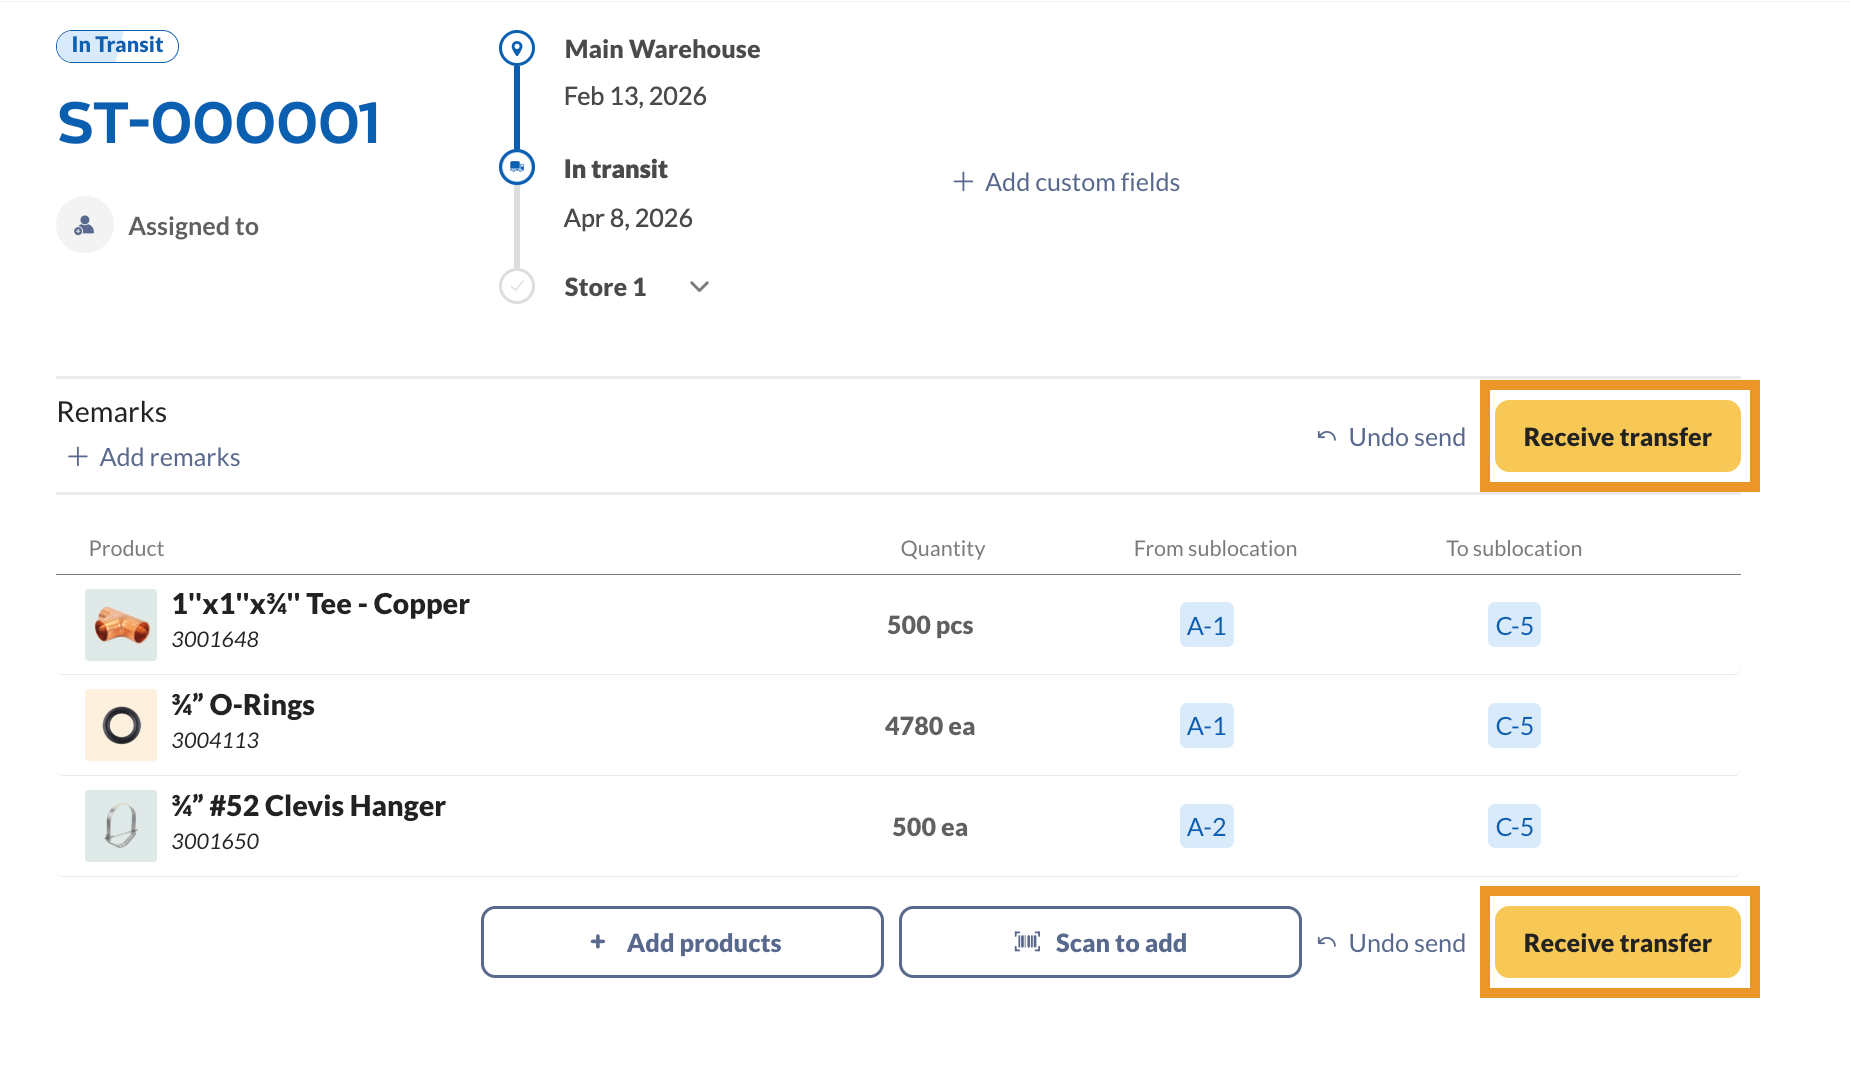Click the Add products button
The width and height of the screenshot is (1850, 1074).
pyautogui.click(x=682, y=942)
